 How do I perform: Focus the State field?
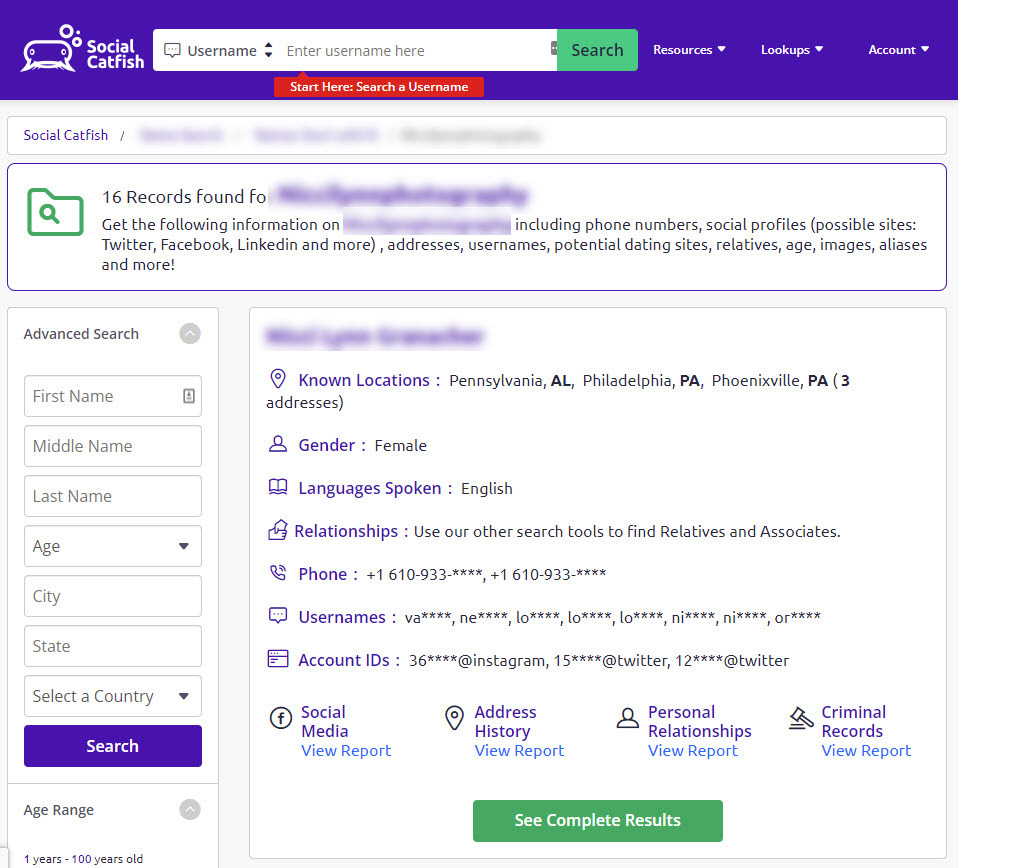[x=113, y=646]
